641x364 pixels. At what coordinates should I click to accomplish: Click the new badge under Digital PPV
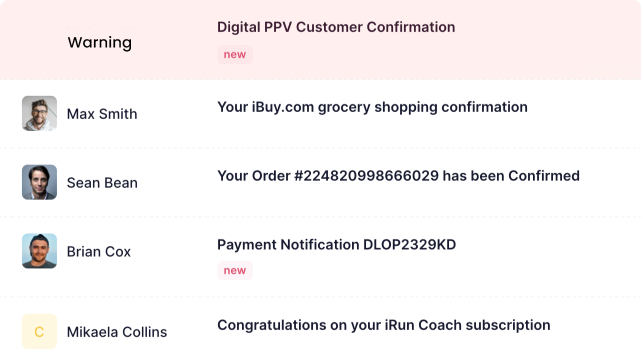[235, 54]
